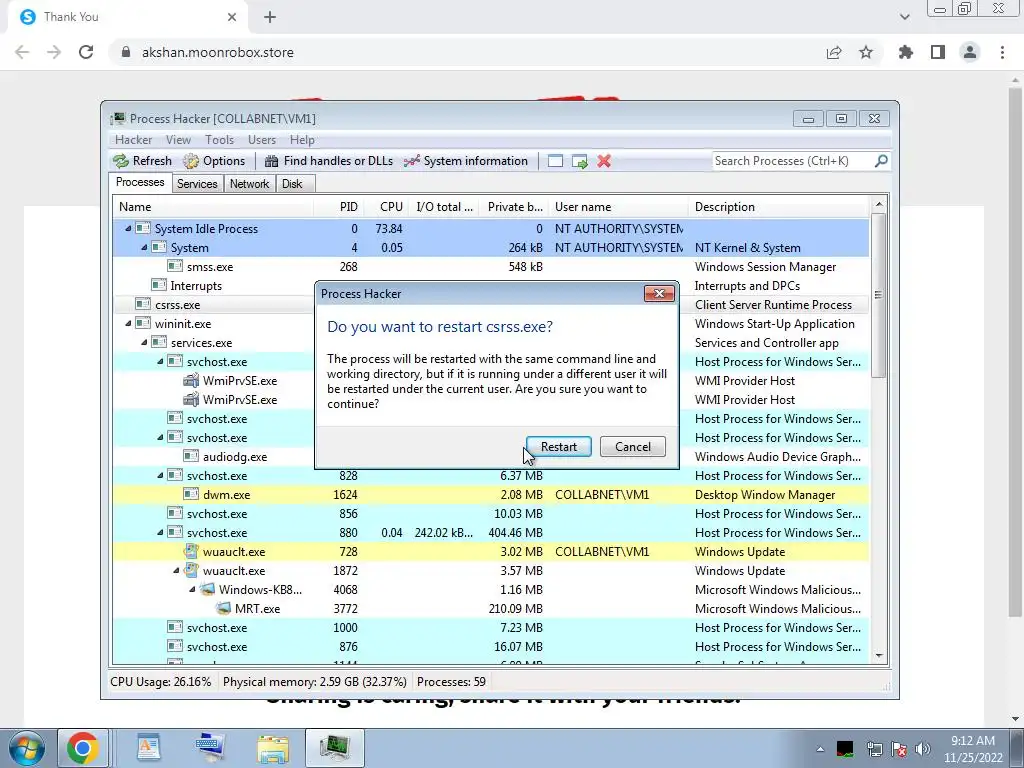Collapse the System process node

click(144, 248)
